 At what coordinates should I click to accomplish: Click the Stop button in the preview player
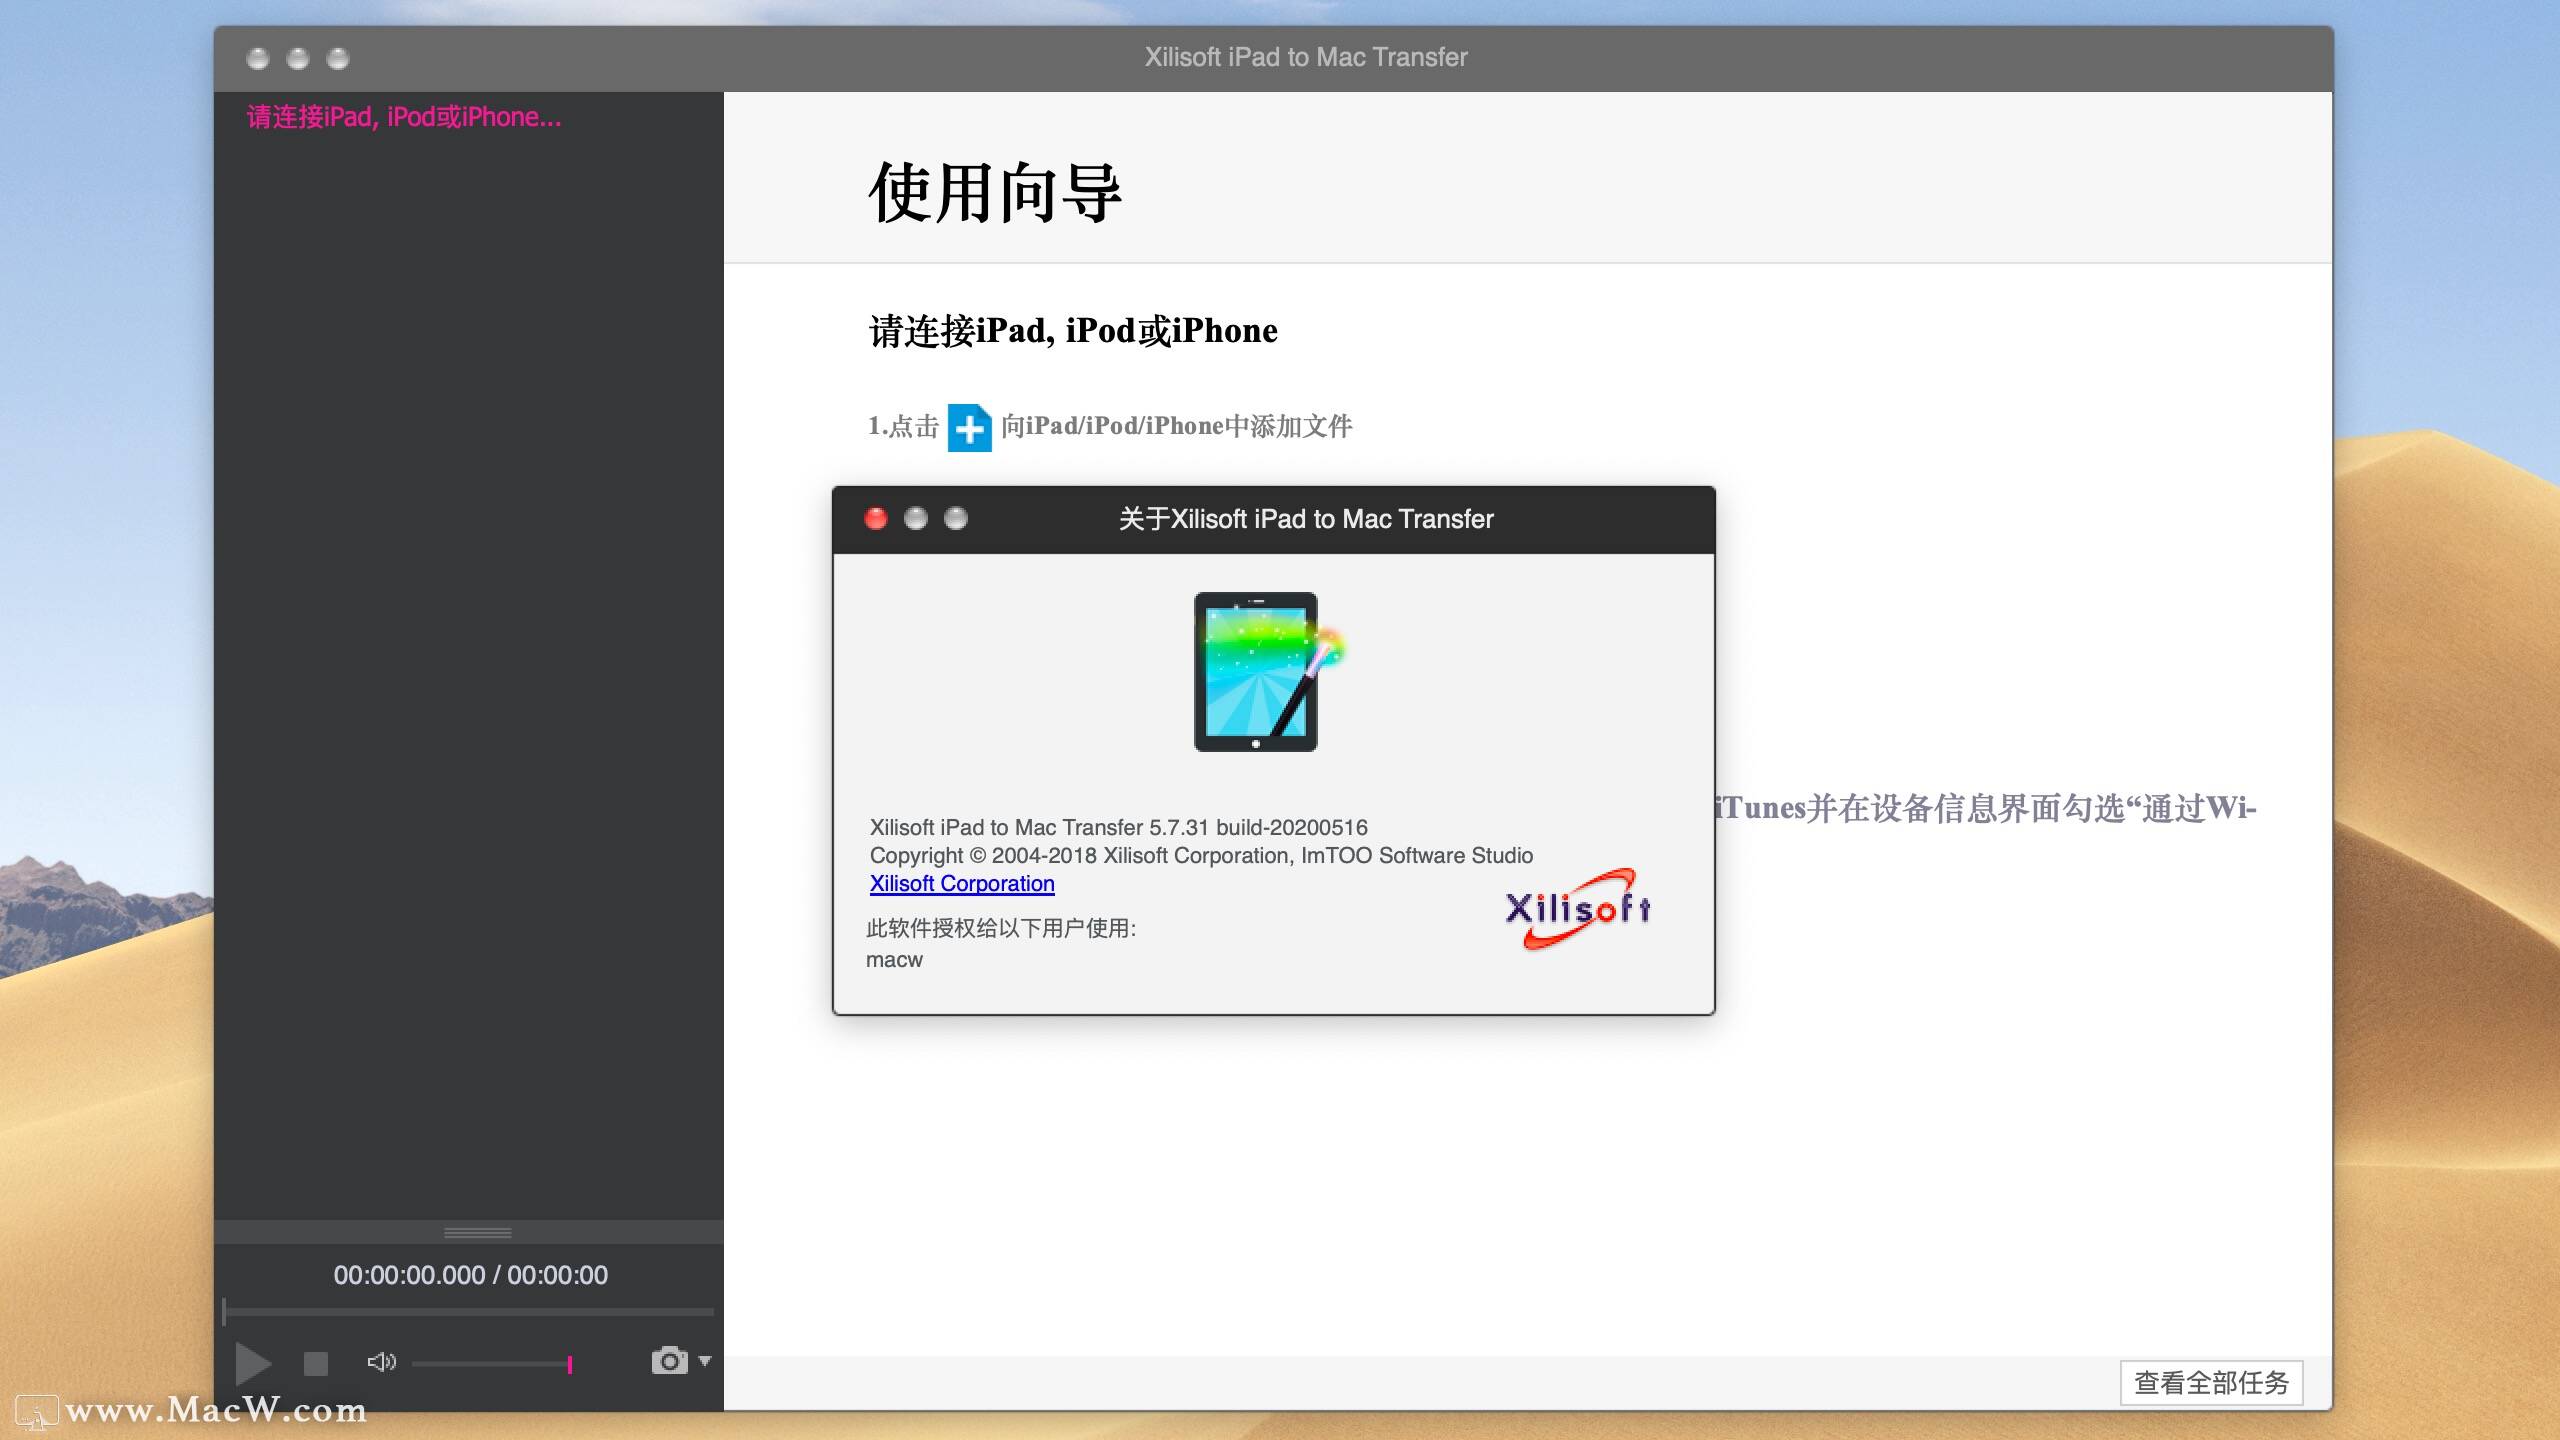[x=316, y=1363]
